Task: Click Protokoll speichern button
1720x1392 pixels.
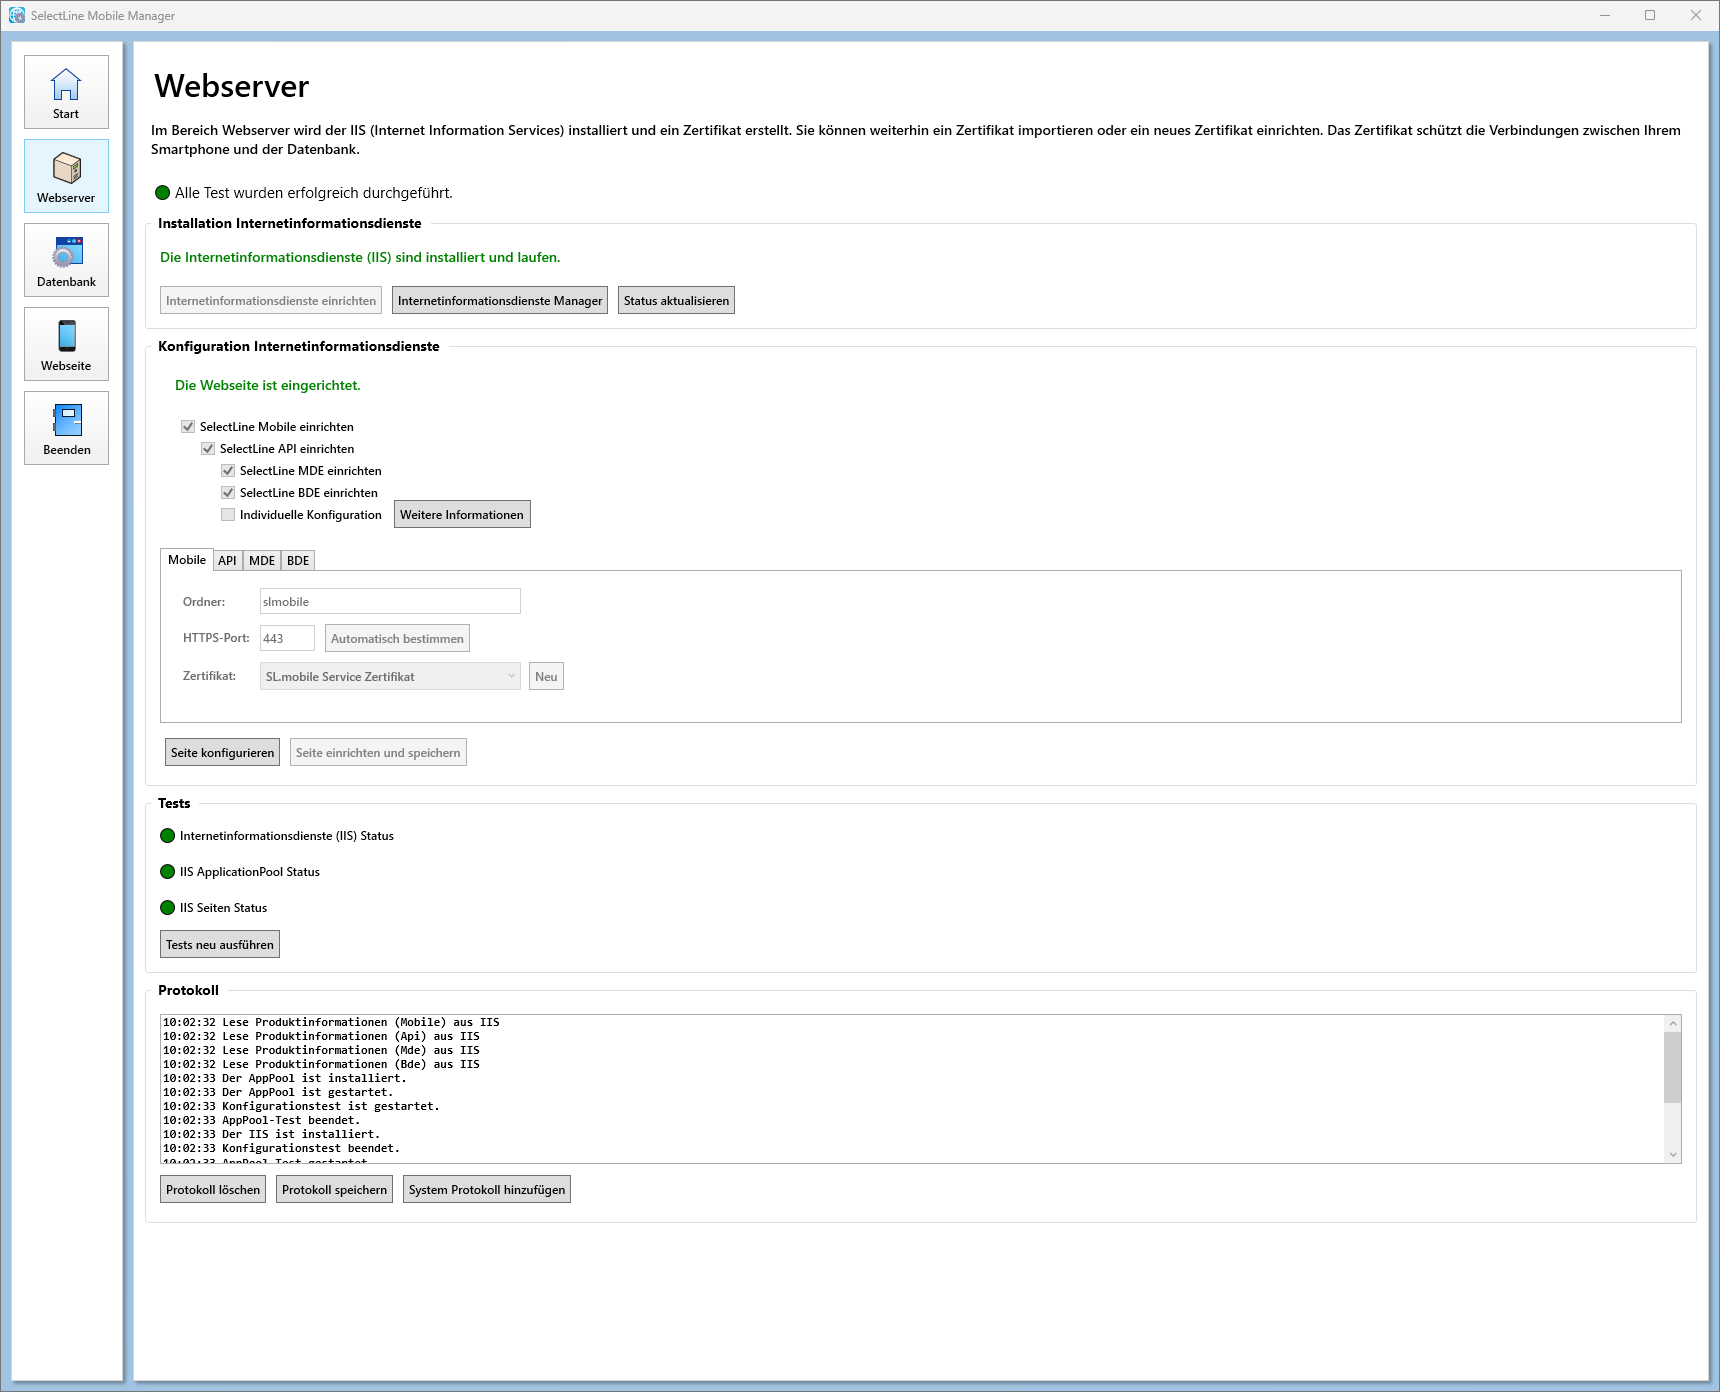Action: tap(334, 1190)
